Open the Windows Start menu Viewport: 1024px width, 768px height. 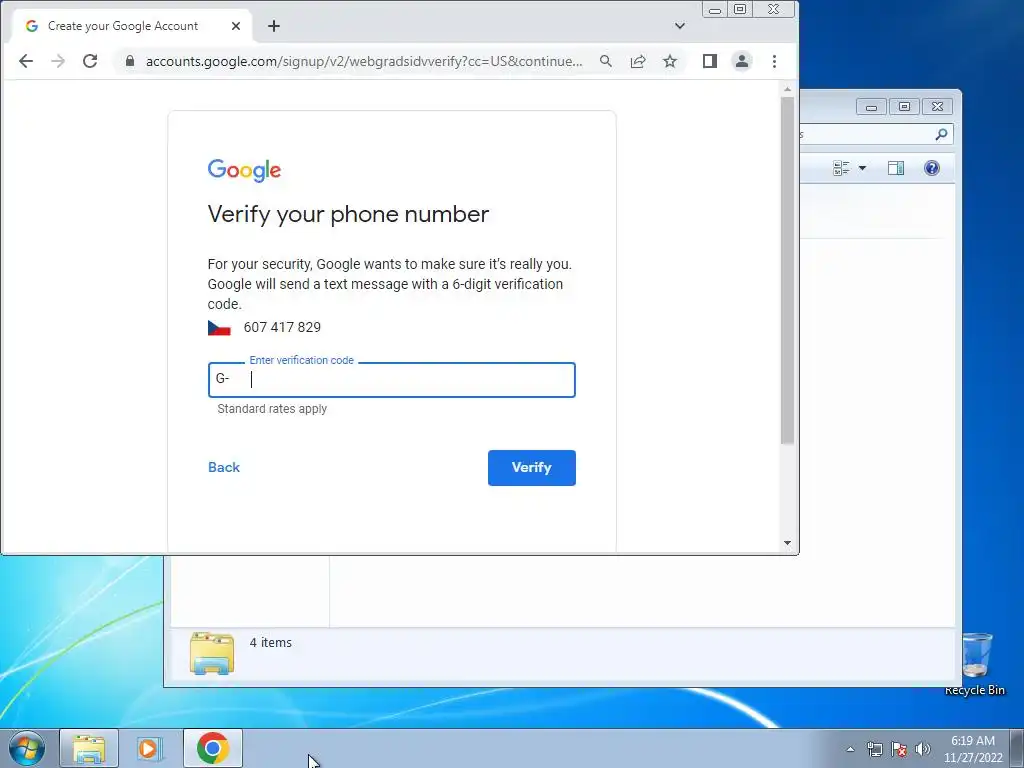click(26, 748)
